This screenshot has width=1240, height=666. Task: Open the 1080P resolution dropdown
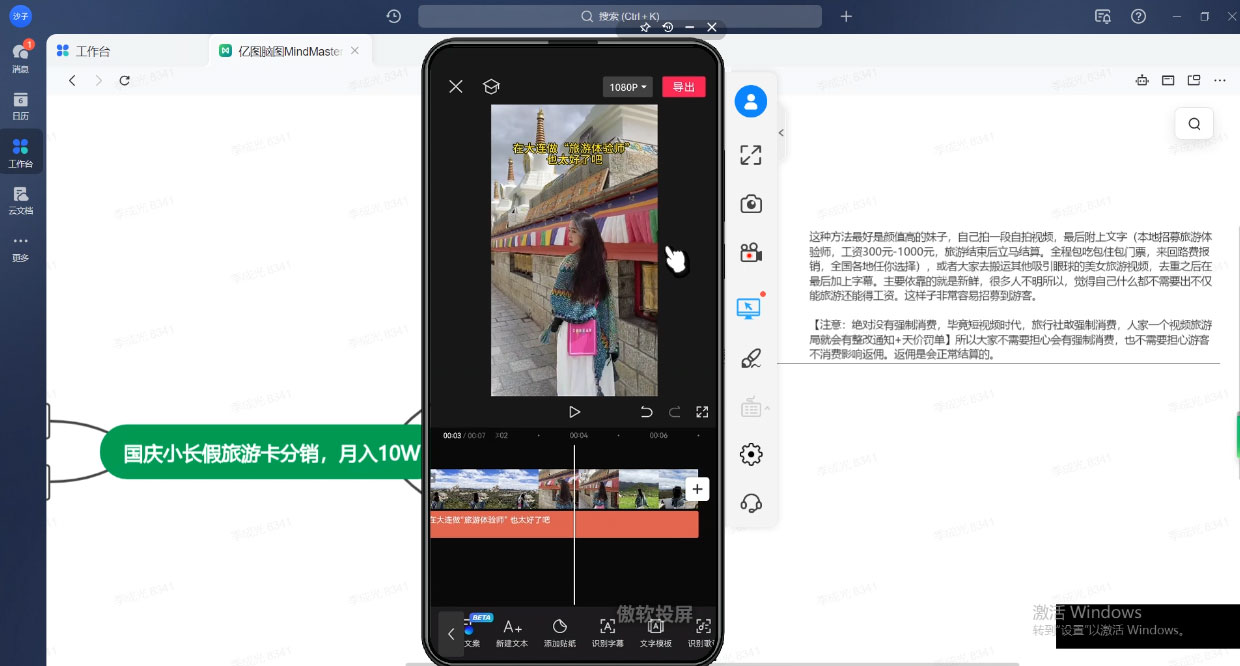[626, 87]
